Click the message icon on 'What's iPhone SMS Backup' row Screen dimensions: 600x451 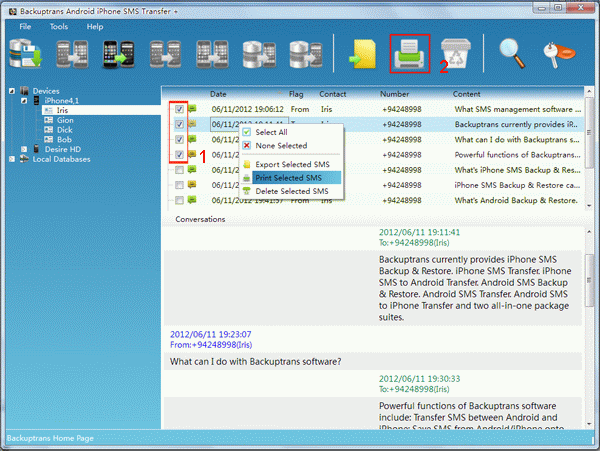[192, 169]
